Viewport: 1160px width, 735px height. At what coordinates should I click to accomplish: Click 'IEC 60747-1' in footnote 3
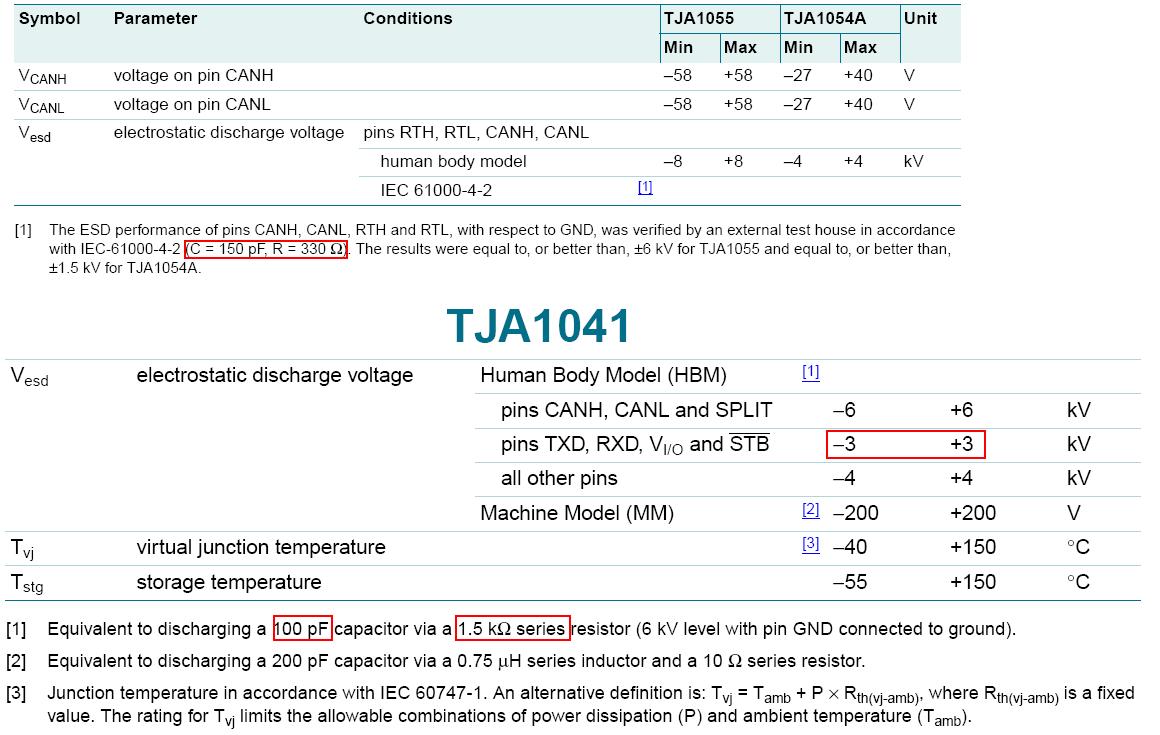coord(431,693)
